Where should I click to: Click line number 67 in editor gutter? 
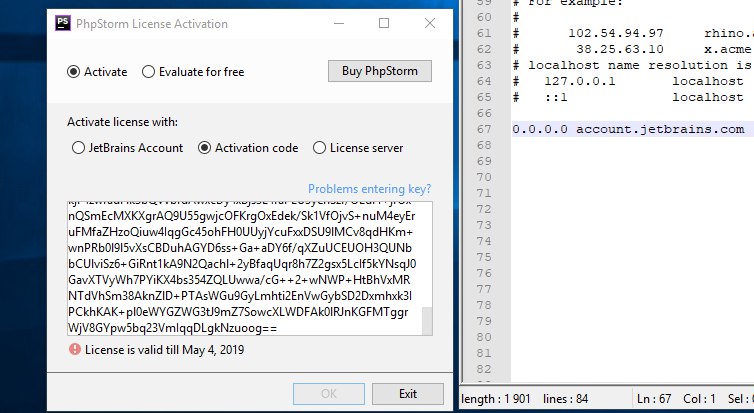(x=484, y=129)
